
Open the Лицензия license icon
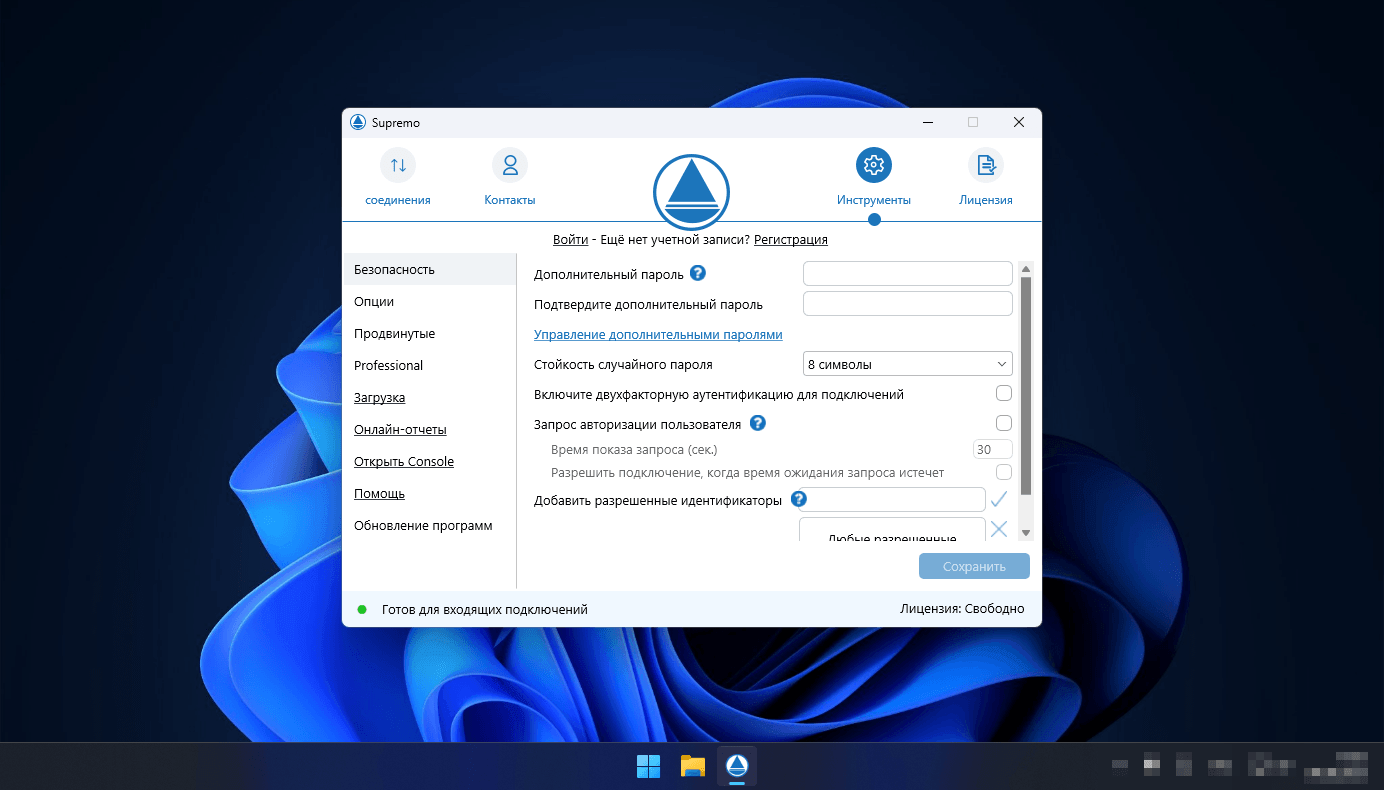coord(986,165)
